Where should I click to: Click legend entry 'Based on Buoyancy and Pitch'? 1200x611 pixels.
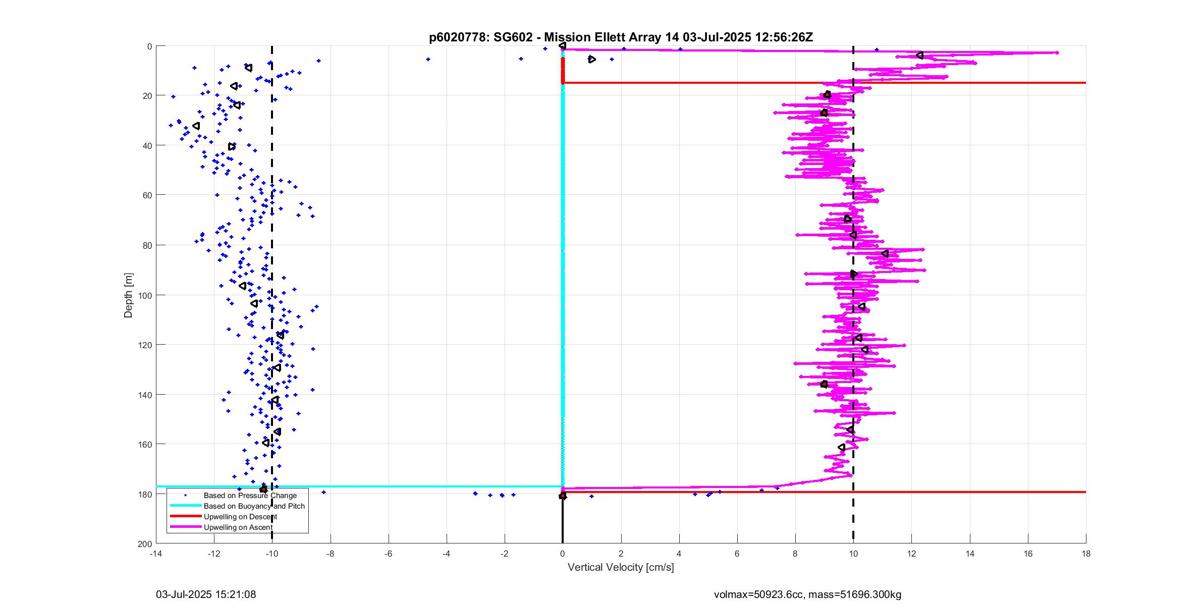click(254, 506)
